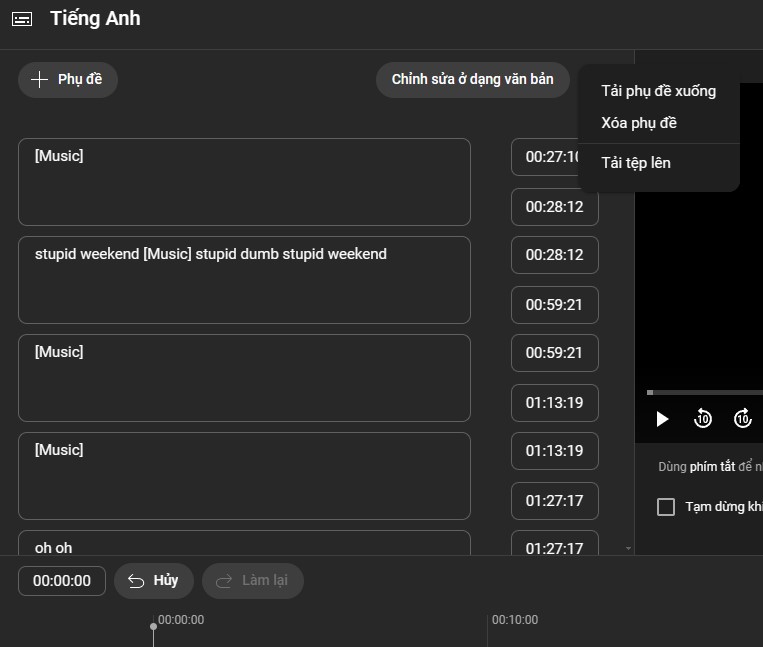Click the 01:13:19 end time field
763x647 pixels.
(x=554, y=403)
